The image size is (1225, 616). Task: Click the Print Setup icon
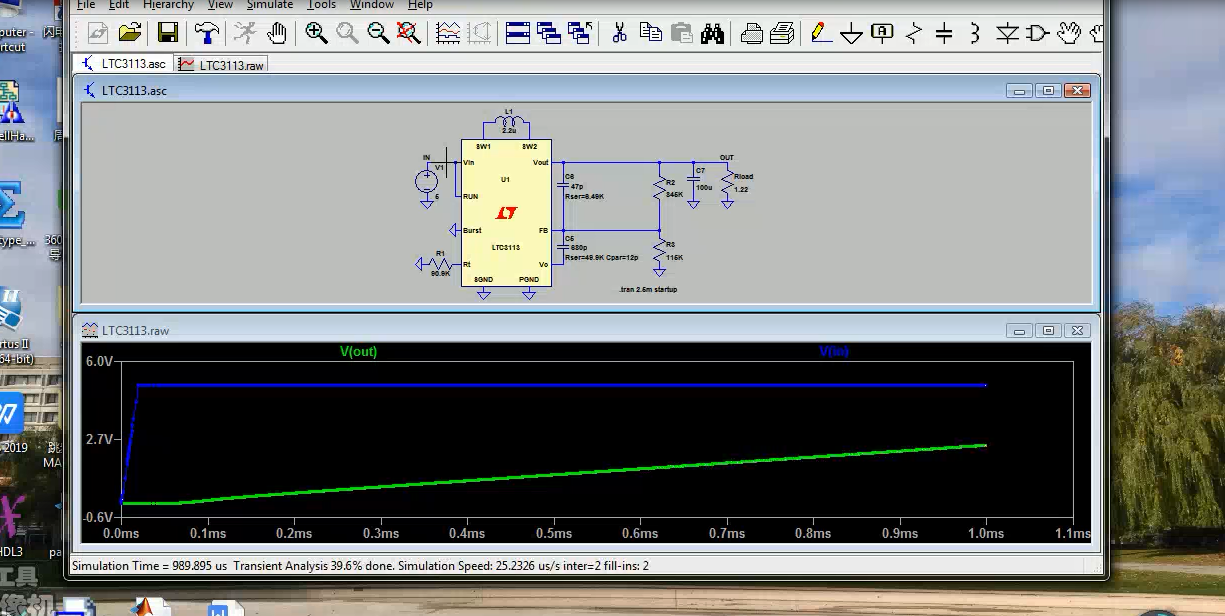coord(751,33)
